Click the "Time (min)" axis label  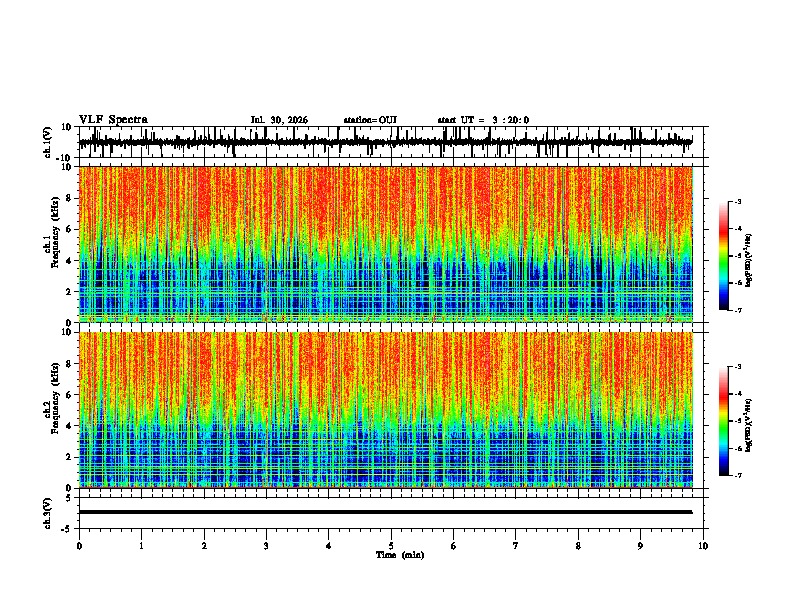coord(400,555)
